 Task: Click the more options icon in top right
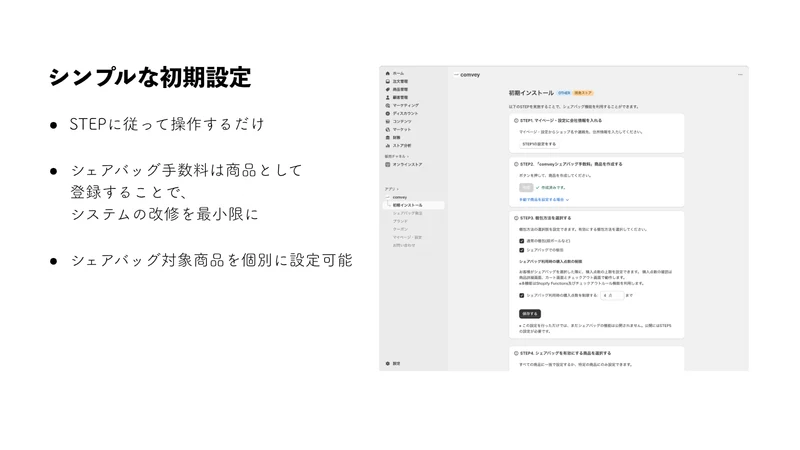tap(740, 75)
